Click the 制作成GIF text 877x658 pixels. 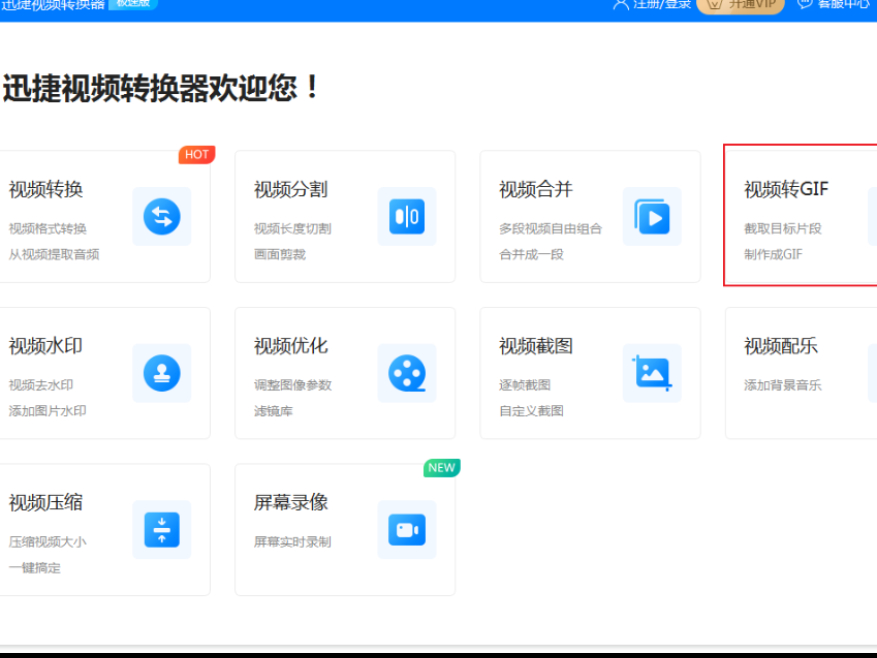click(773, 255)
